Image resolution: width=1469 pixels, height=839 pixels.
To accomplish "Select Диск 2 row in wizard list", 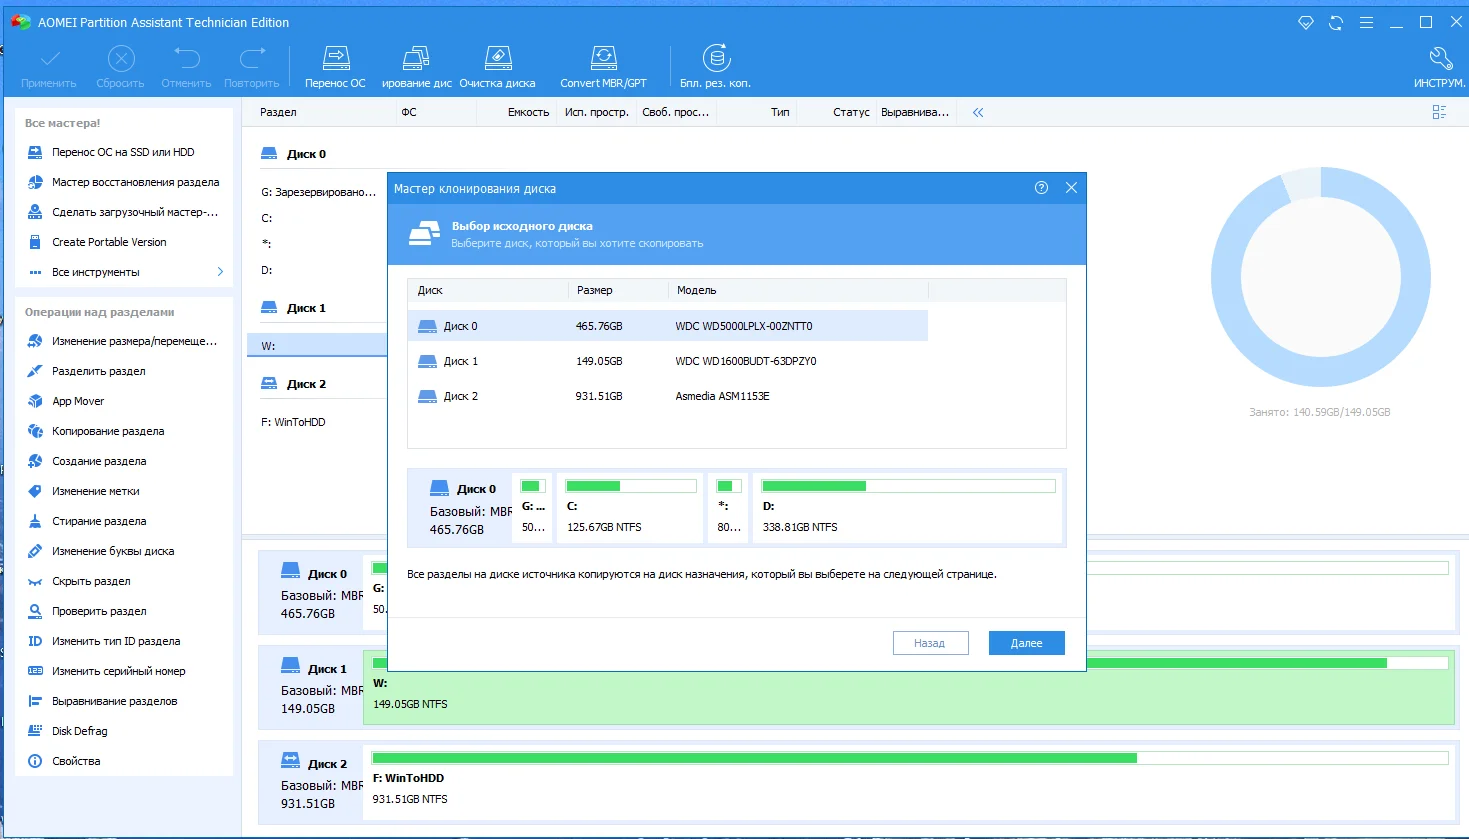I will click(x=668, y=396).
